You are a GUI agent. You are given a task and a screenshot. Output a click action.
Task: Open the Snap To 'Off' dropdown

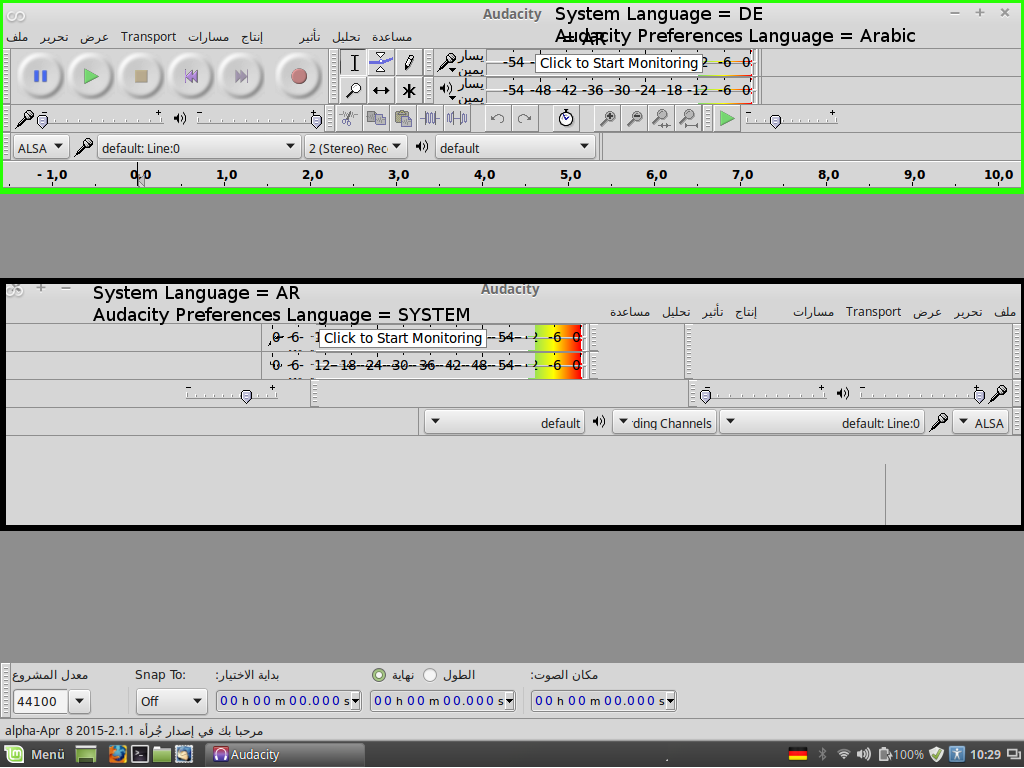tap(171, 701)
